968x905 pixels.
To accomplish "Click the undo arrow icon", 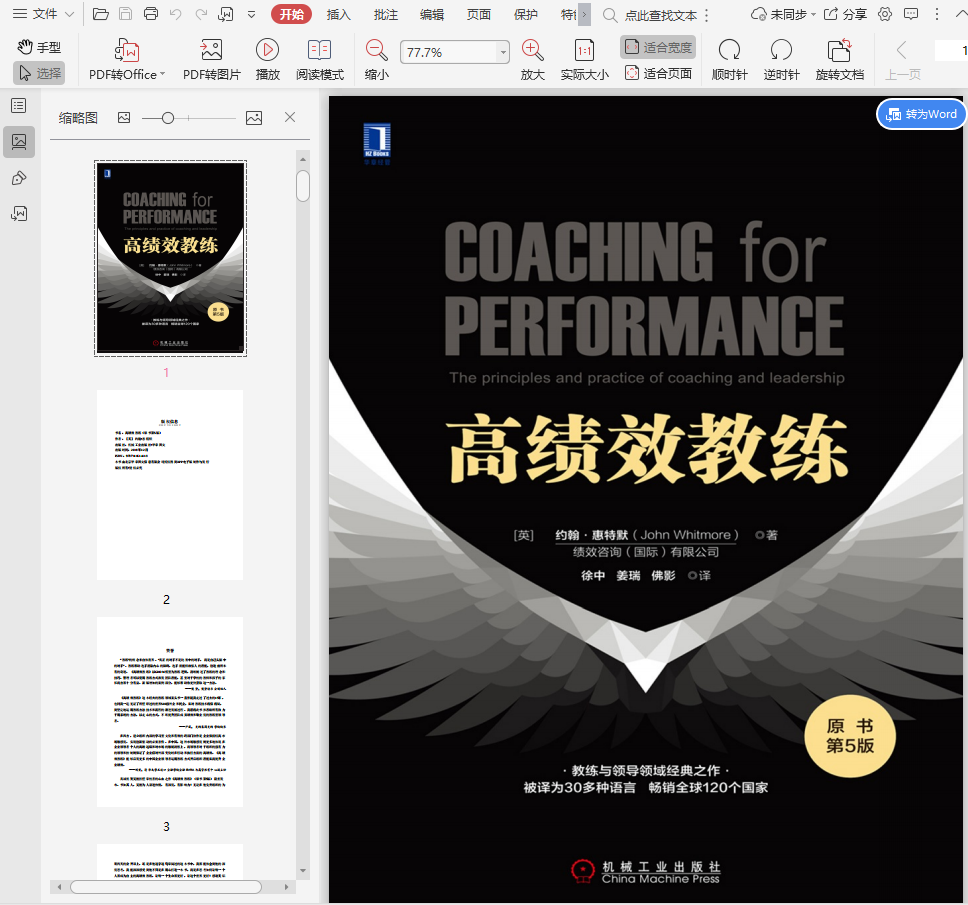I will tap(176, 14).
